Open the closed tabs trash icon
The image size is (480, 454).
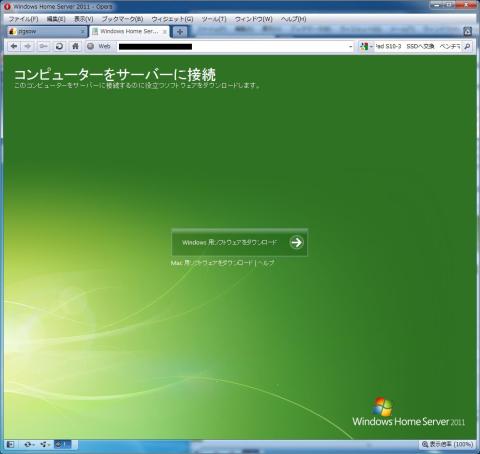click(x=468, y=31)
